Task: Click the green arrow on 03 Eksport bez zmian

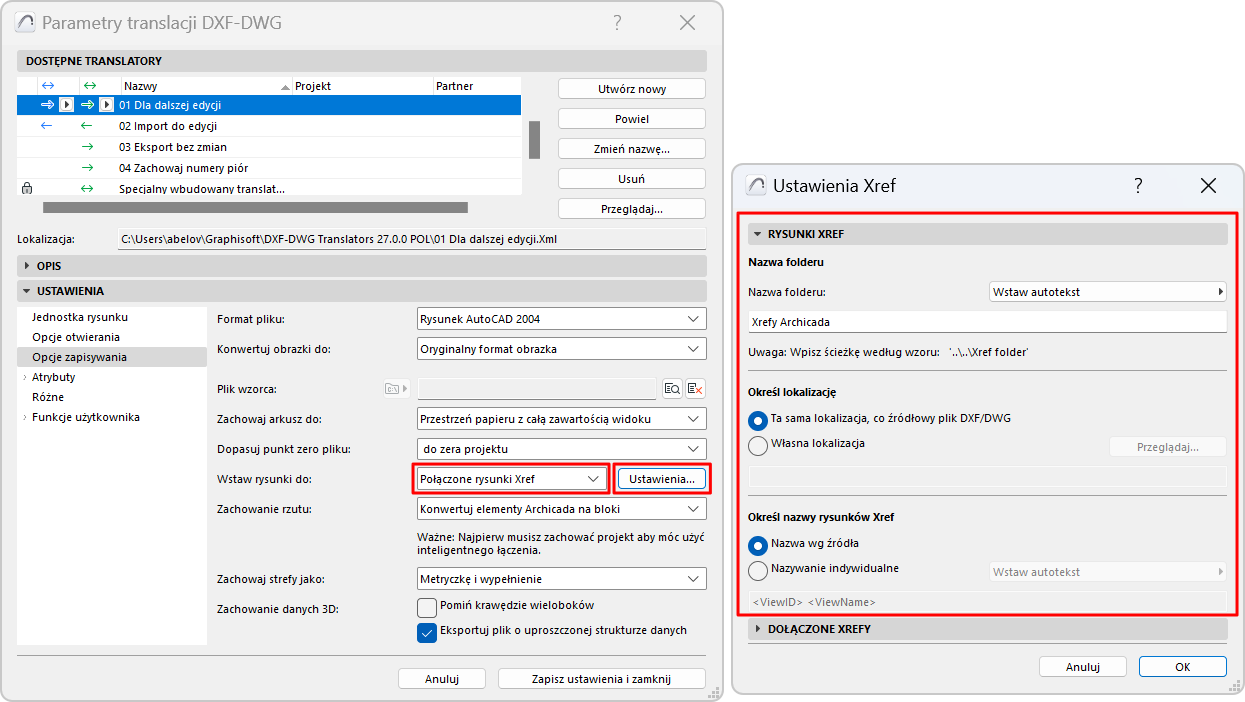Action: tap(87, 147)
